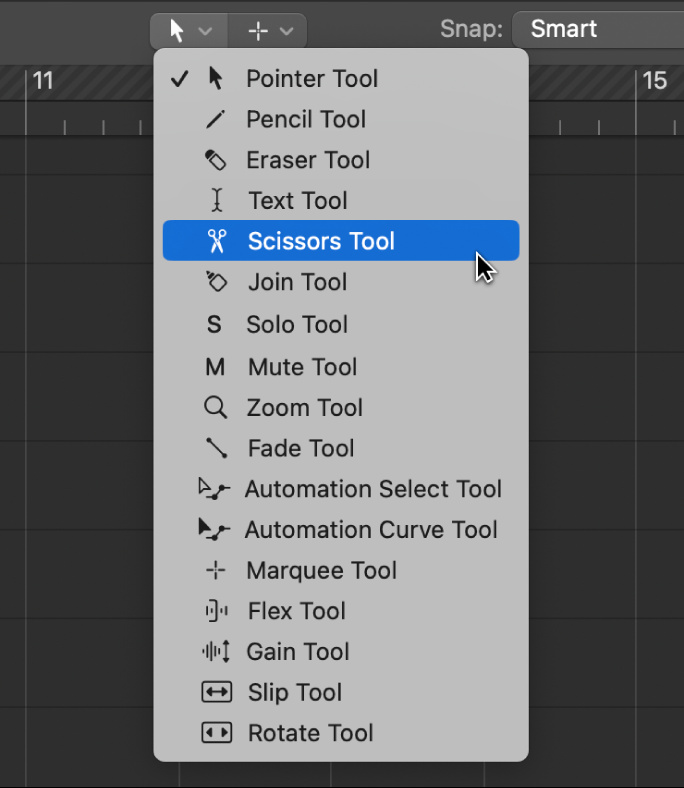Select the Rotate Tool icon

click(x=217, y=733)
